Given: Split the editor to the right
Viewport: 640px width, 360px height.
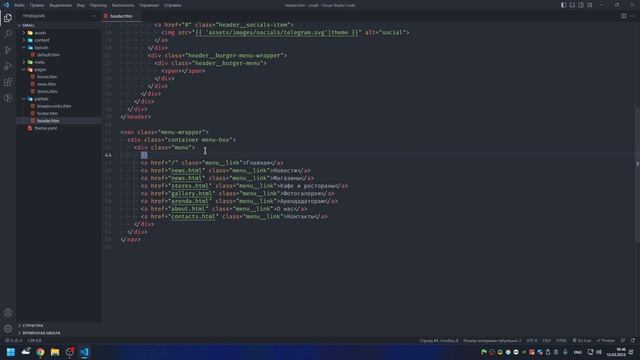Looking at the screenshot, I should (624, 16).
